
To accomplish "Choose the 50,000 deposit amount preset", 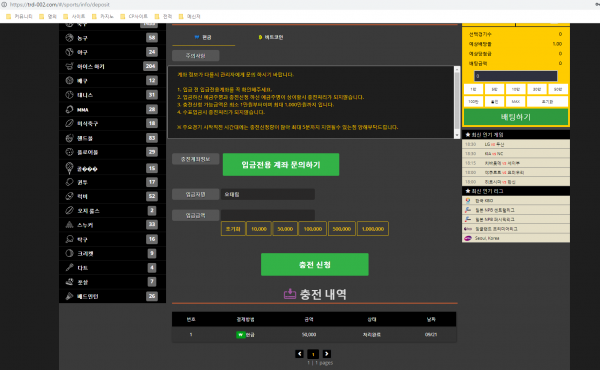I will click(285, 229).
